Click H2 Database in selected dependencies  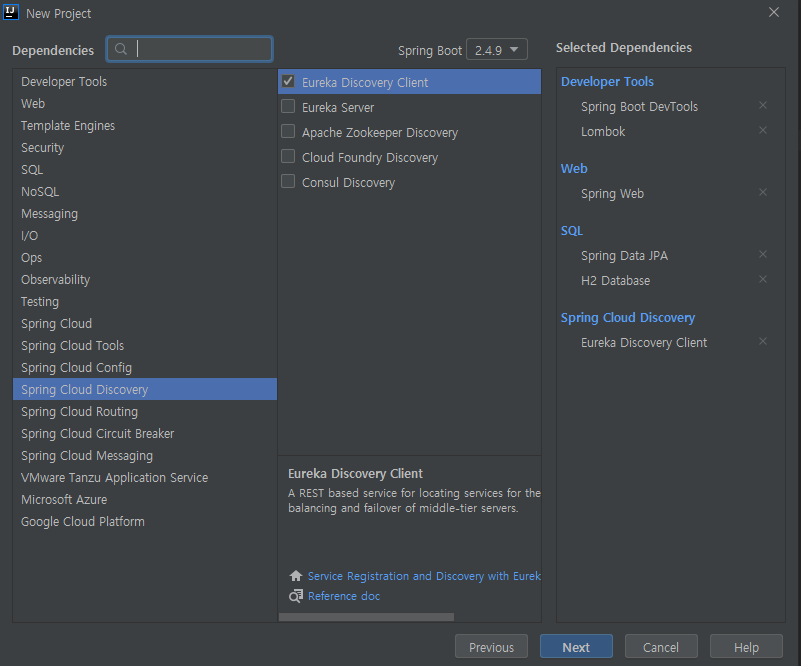click(x=616, y=280)
